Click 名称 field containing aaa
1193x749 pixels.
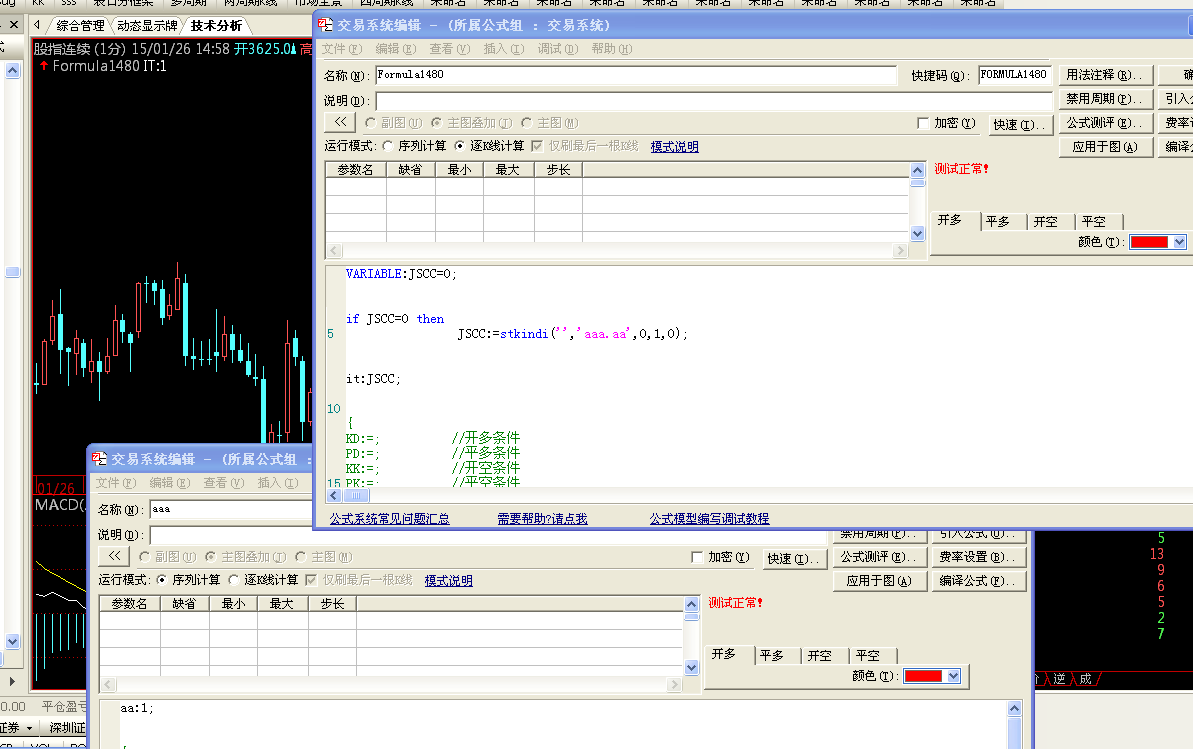pos(231,509)
